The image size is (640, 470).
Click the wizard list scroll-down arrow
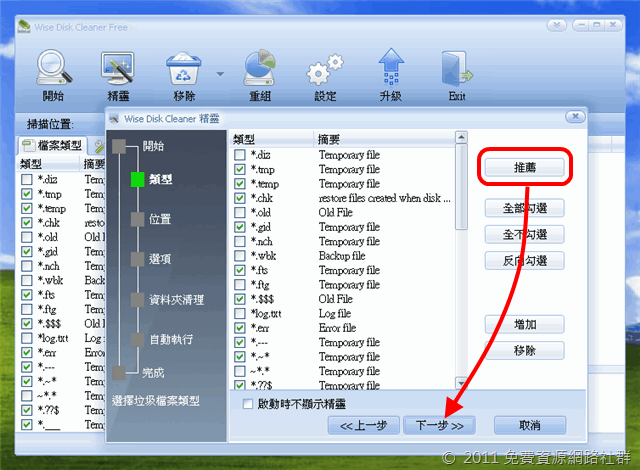[461, 383]
